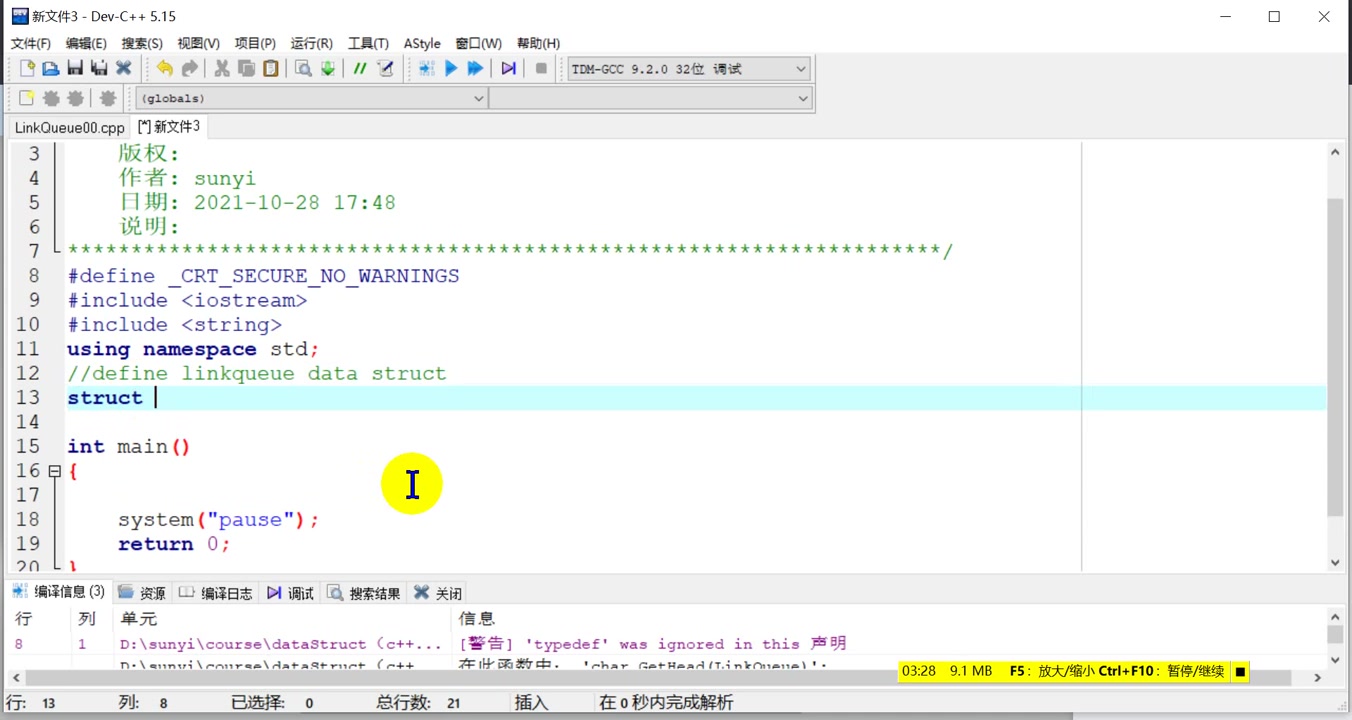Save all open files
The width and height of the screenshot is (1352, 720).
(99, 68)
